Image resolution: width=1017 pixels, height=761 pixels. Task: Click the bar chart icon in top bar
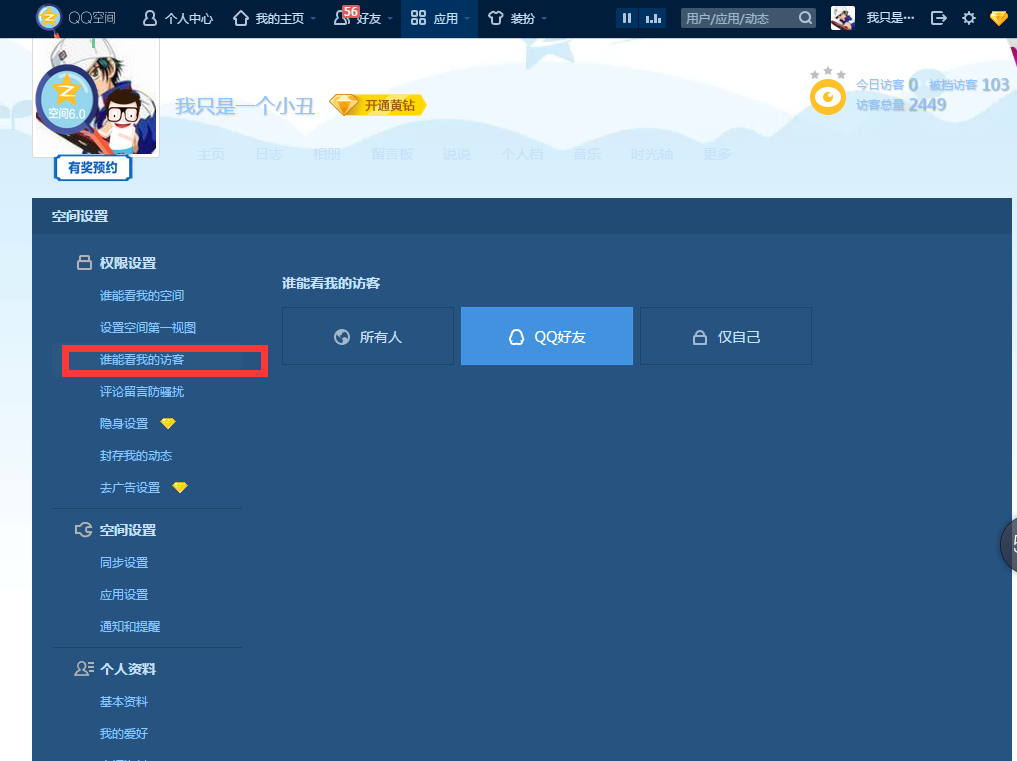point(653,18)
